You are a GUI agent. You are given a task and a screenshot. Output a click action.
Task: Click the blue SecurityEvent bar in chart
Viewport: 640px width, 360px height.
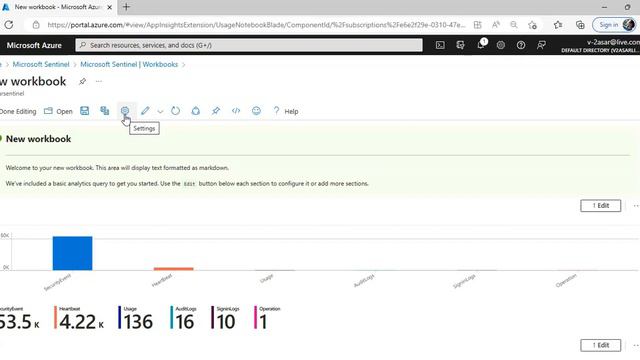[72, 253]
